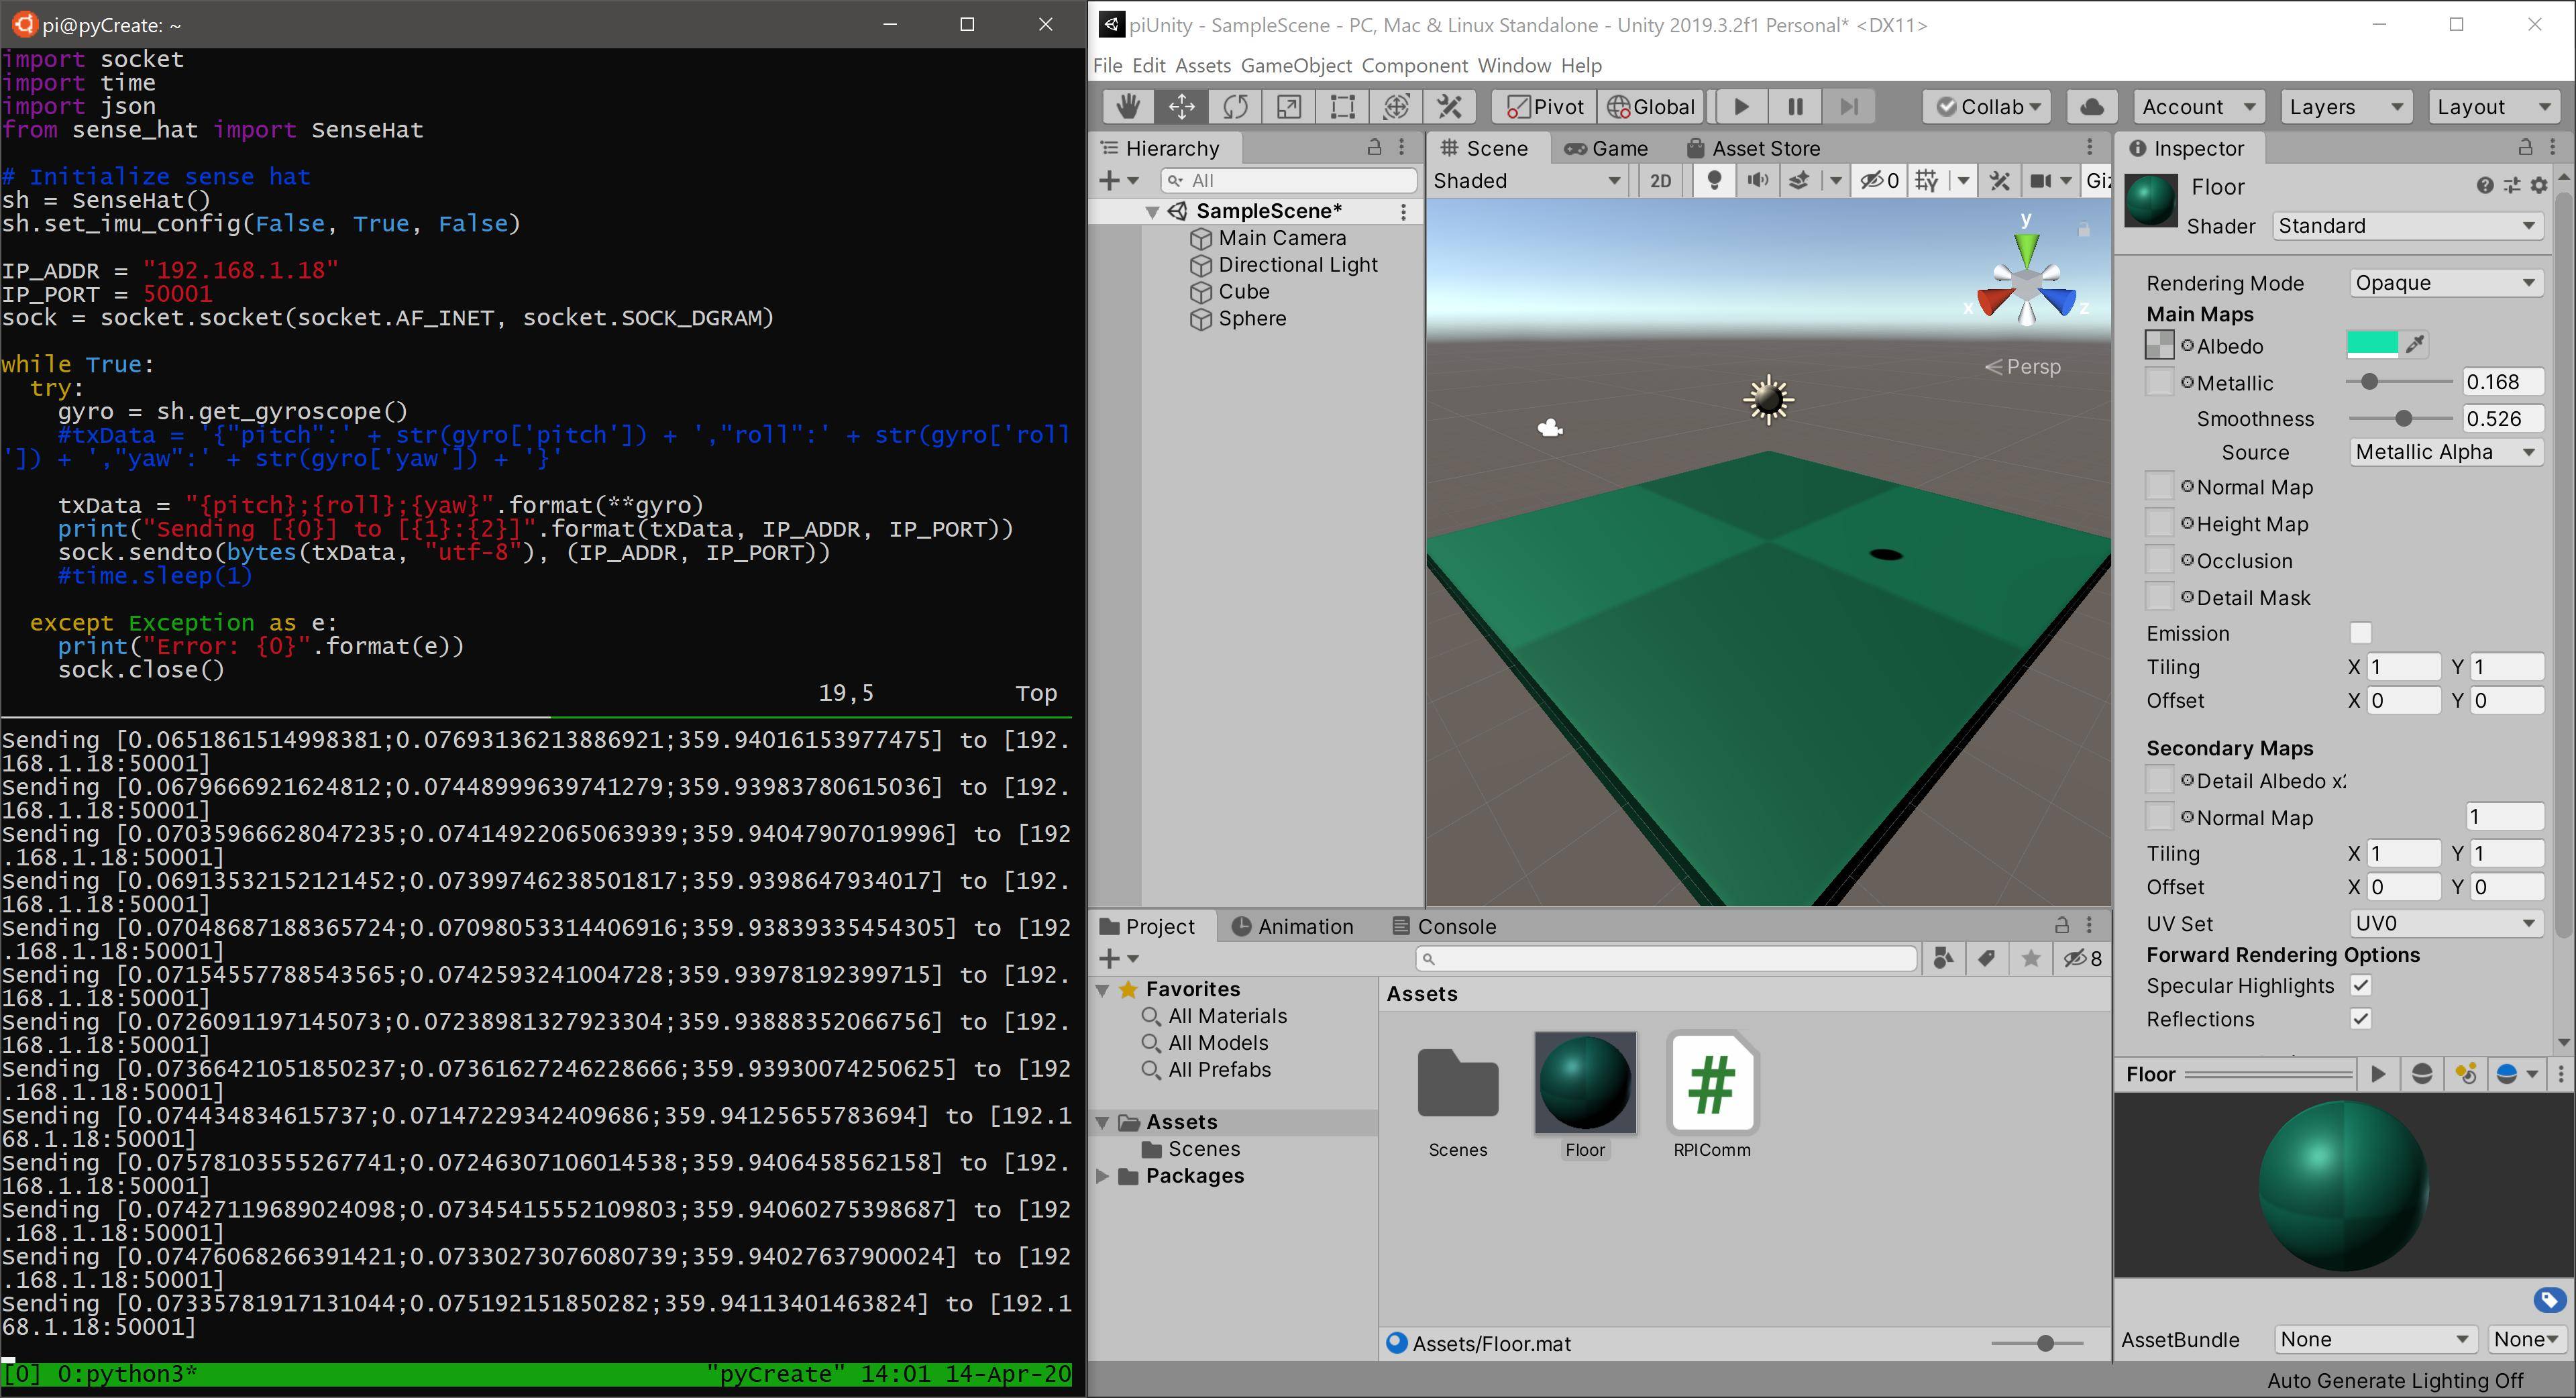Open the GameObject menu
Screen dimensions: 2576x1398
coord(1296,66)
